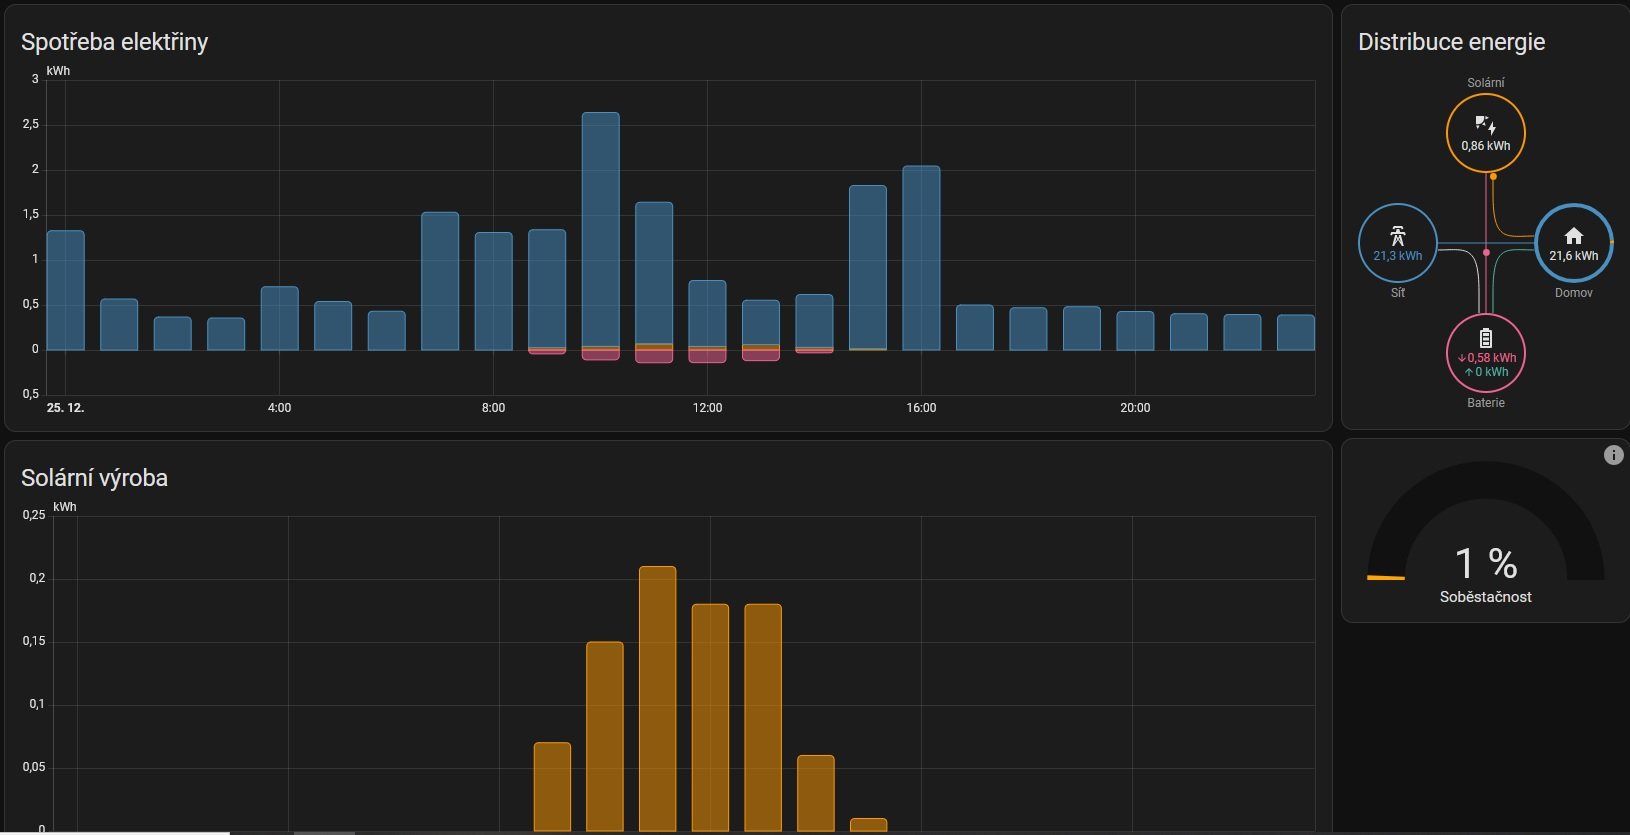Screen dimensions: 1630x835
Task: Click the Solární výroba card title
Action: 94,478
